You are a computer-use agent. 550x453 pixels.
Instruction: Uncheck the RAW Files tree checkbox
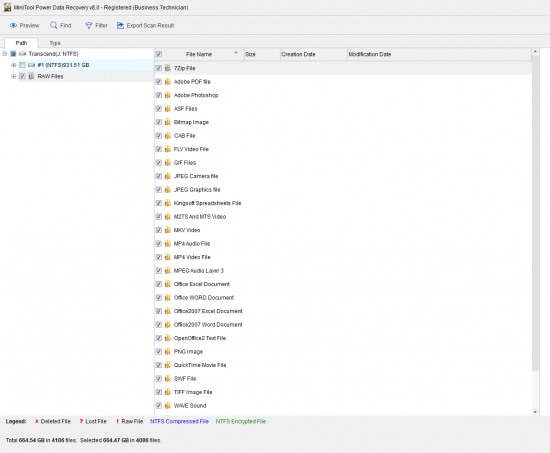(x=22, y=76)
